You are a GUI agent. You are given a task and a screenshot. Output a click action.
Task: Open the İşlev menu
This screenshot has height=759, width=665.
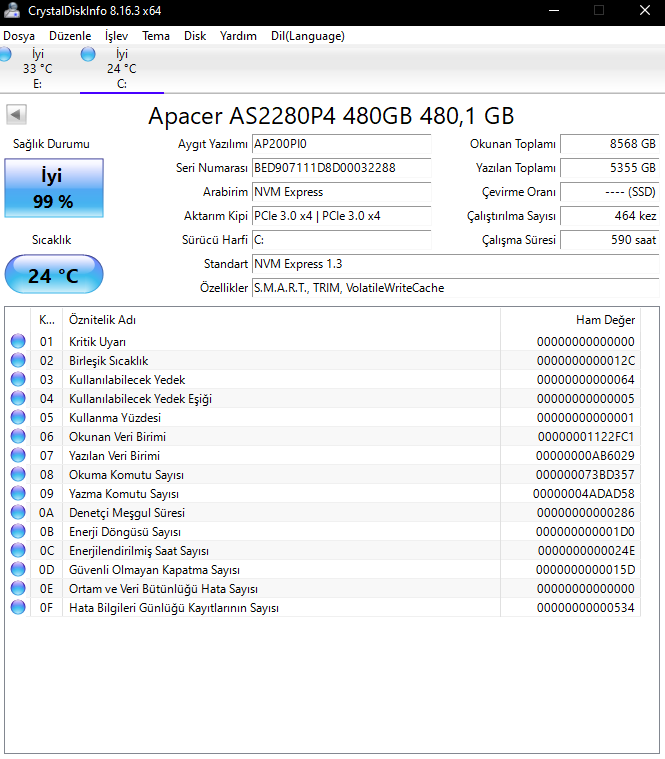(x=117, y=36)
